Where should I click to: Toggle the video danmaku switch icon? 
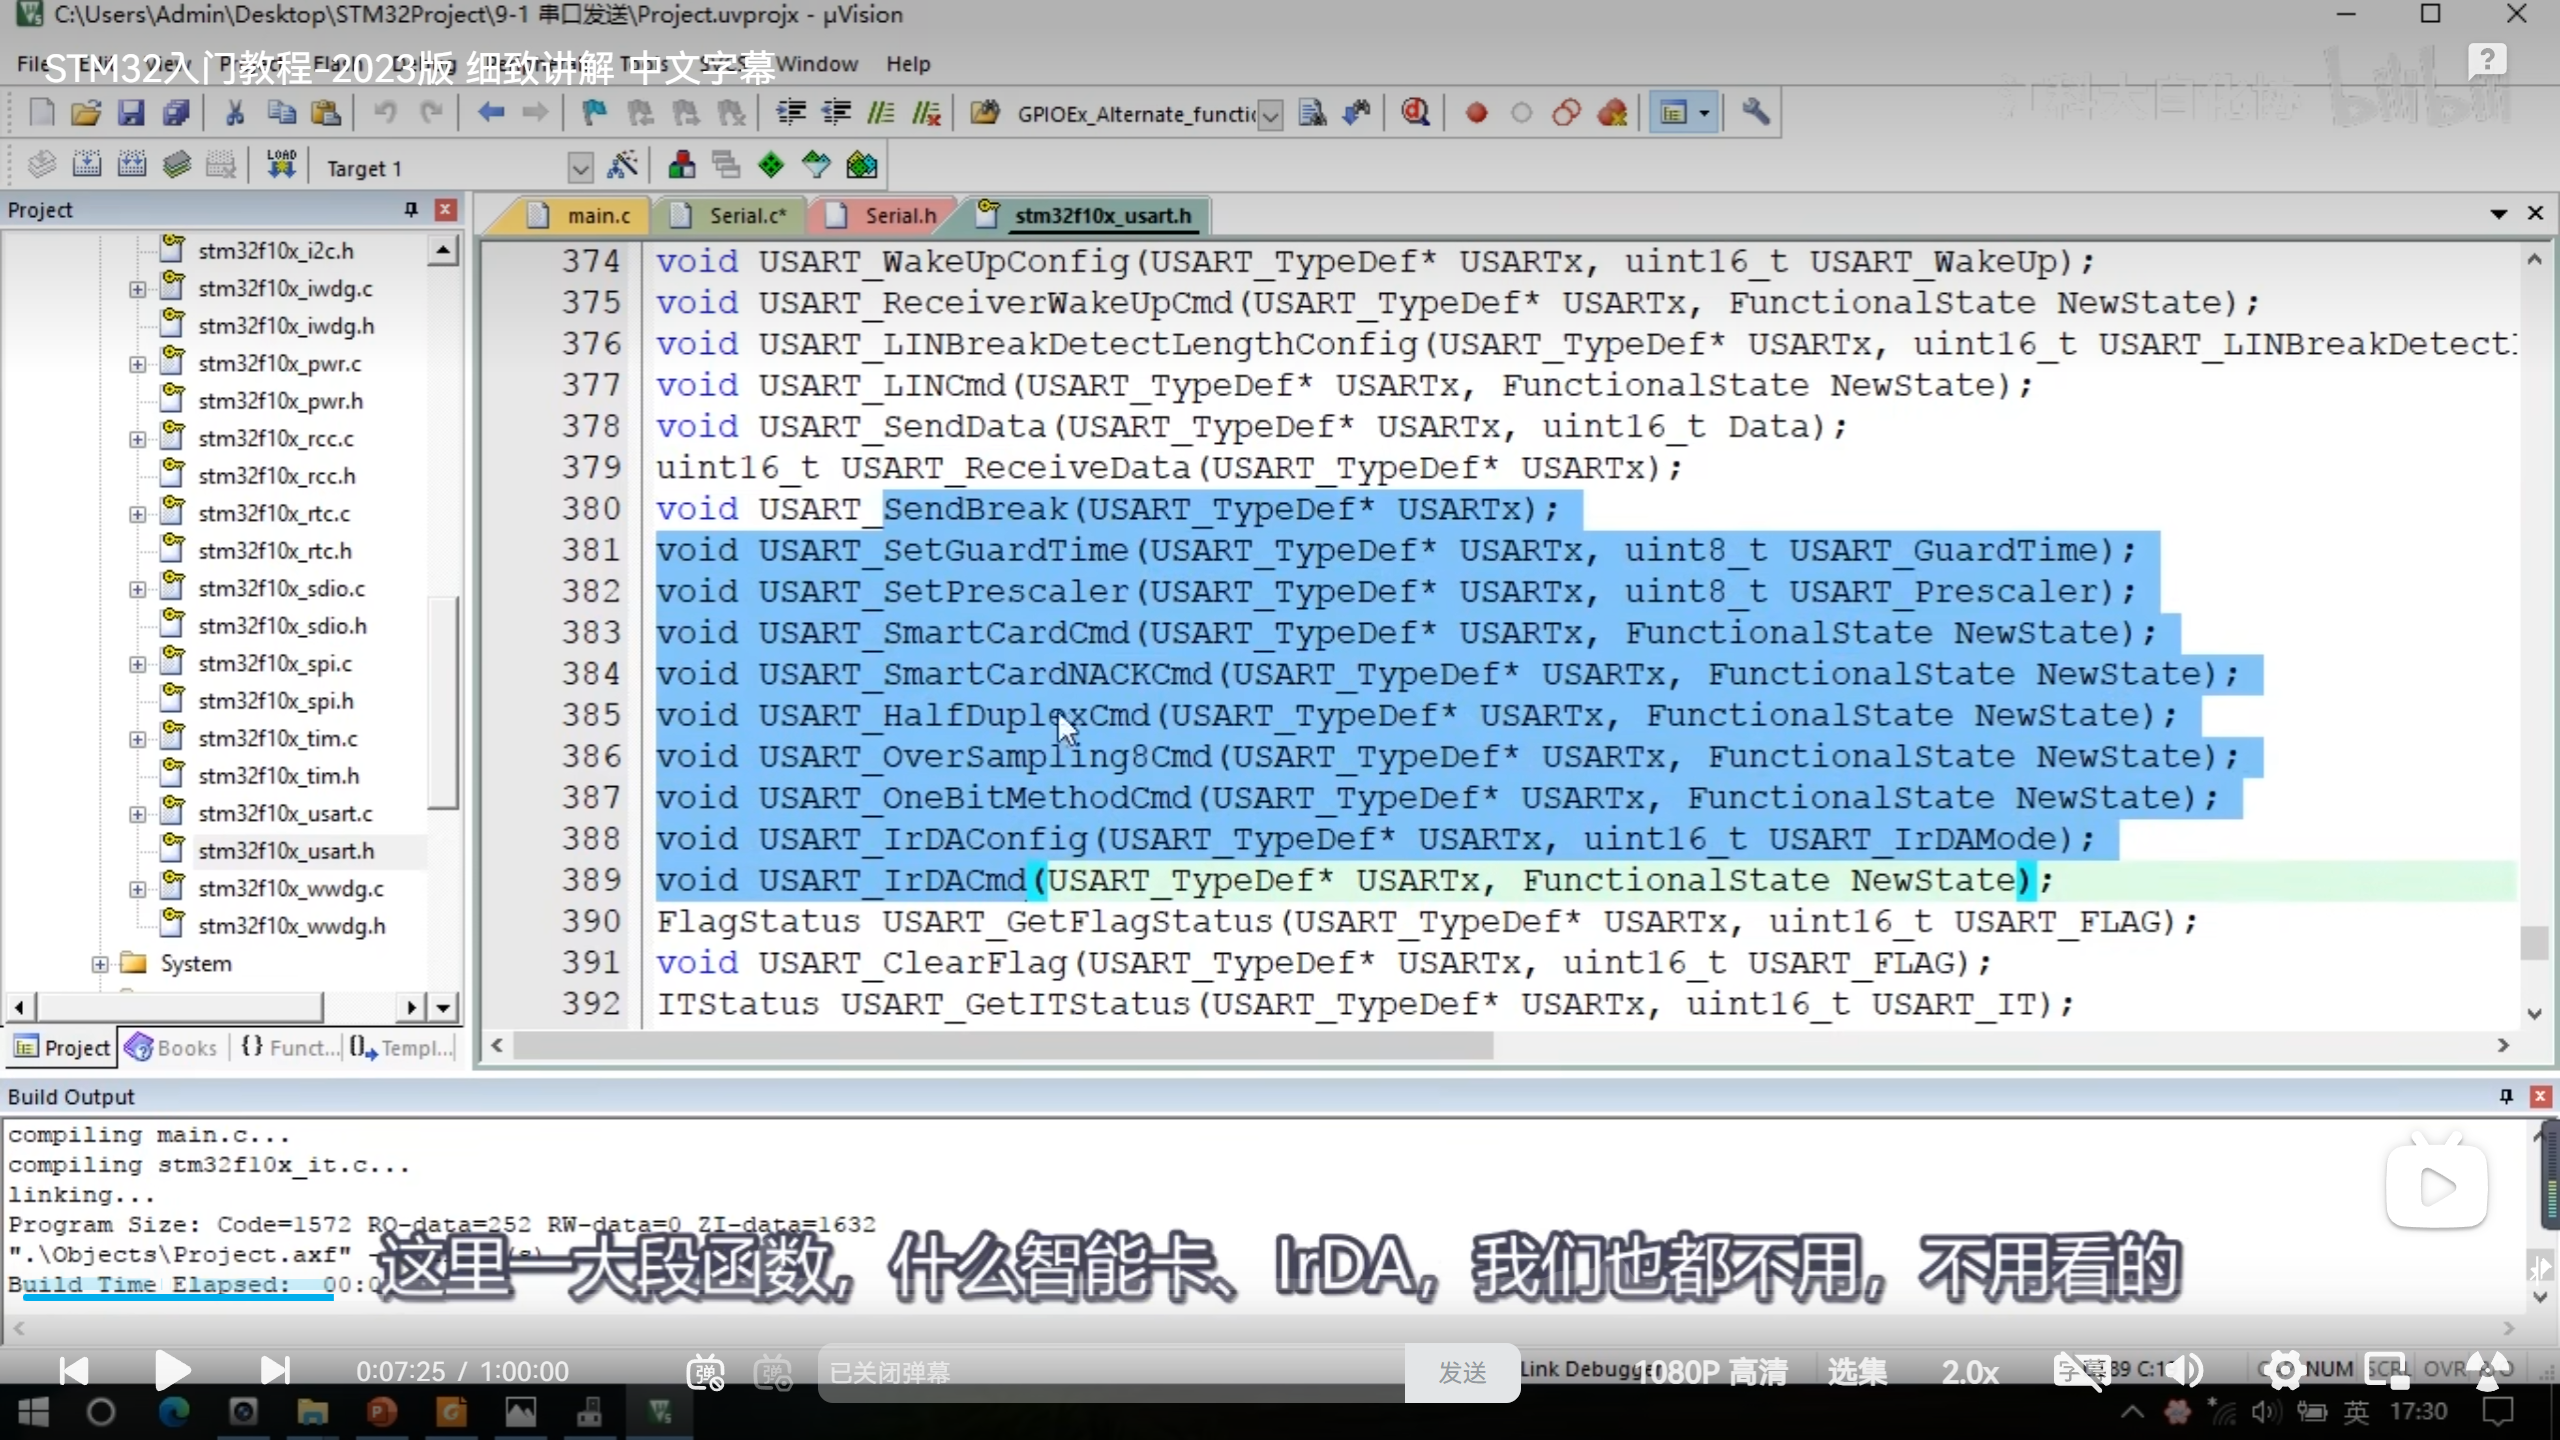click(x=705, y=1372)
